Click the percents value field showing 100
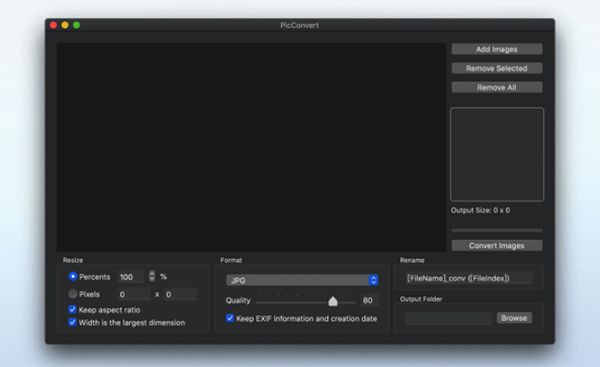Viewport: 600px width, 367px height. pyautogui.click(x=130, y=277)
